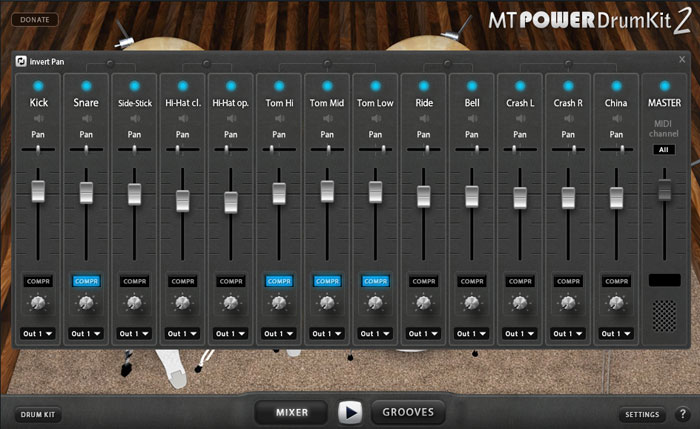Click the Snare compressor knob
Image resolution: width=700 pixels, height=429 pixels.
click(86, 303)
